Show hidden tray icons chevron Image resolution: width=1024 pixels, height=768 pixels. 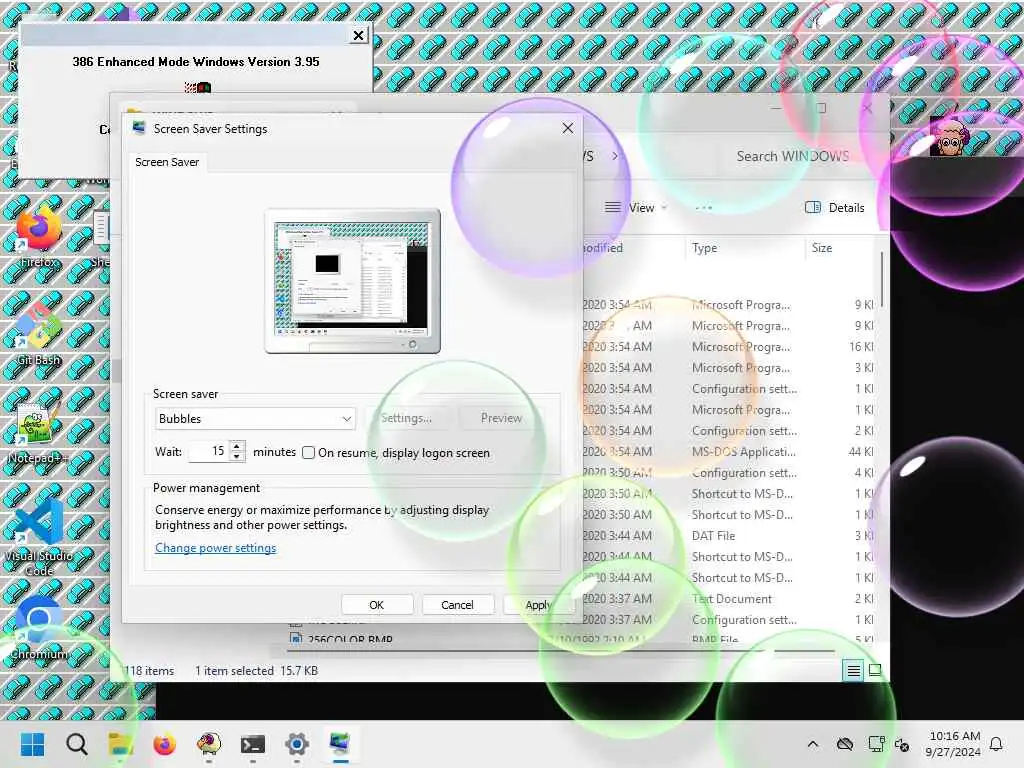(x=813, y=744)
